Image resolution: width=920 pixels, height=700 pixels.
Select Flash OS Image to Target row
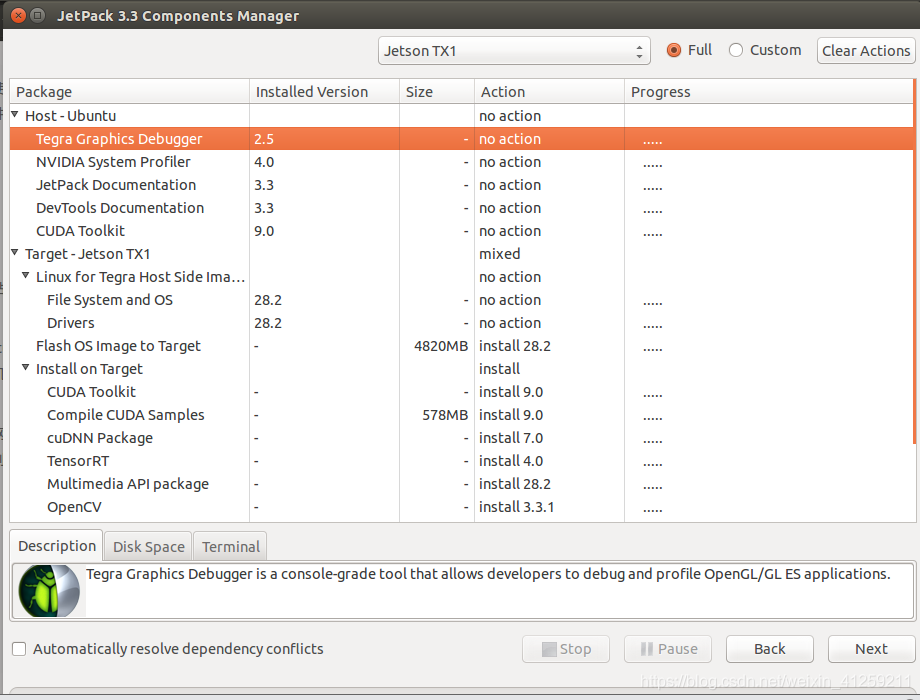pyautogui.click(x=461, y=346)
